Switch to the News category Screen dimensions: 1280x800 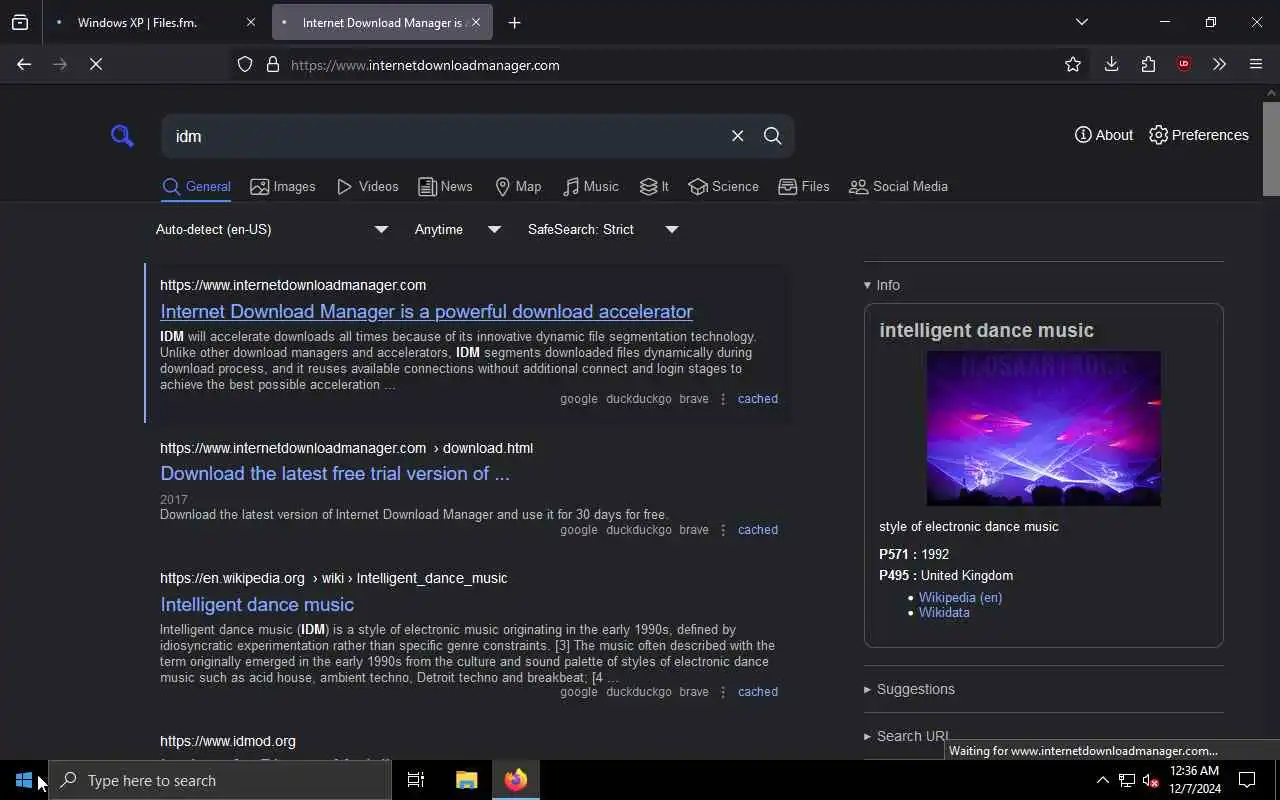tap(445, 187)
